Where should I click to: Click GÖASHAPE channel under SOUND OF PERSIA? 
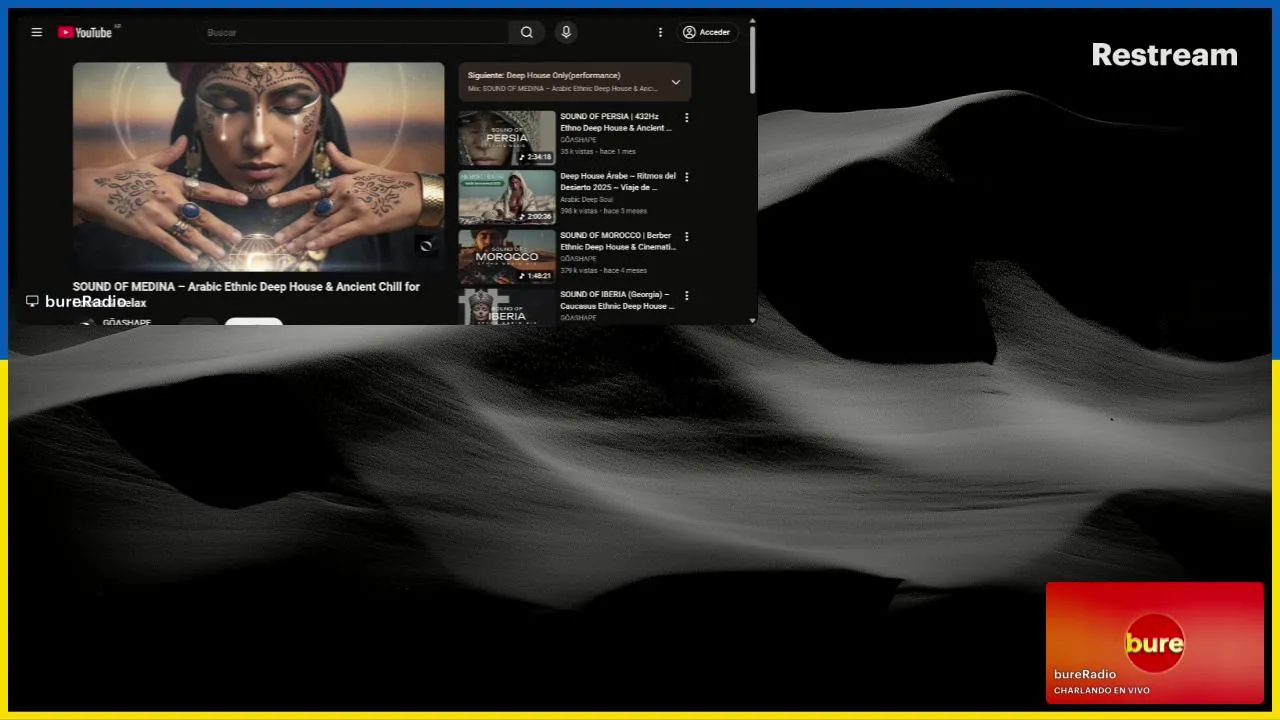coord(578,140)
